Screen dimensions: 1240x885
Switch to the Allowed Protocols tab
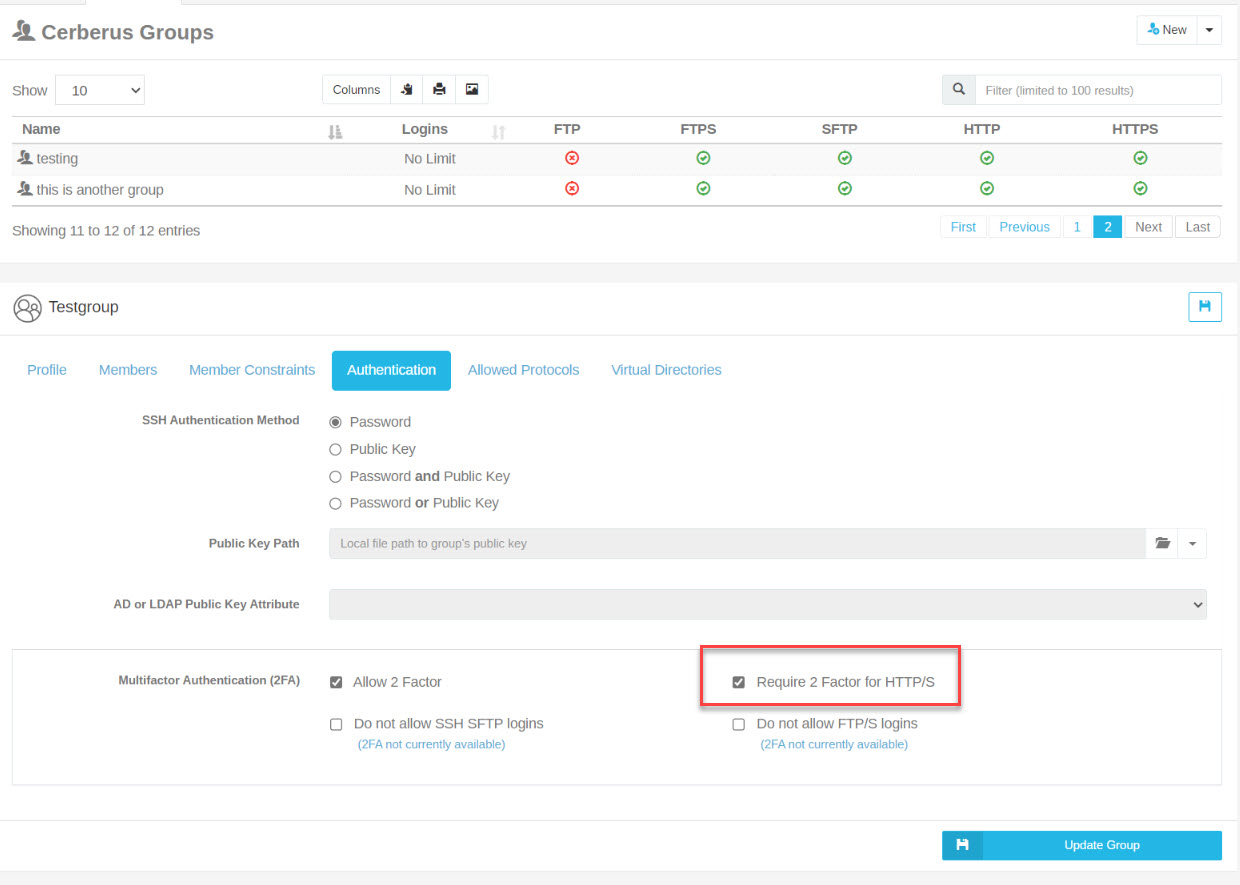(x=523, y=370)
